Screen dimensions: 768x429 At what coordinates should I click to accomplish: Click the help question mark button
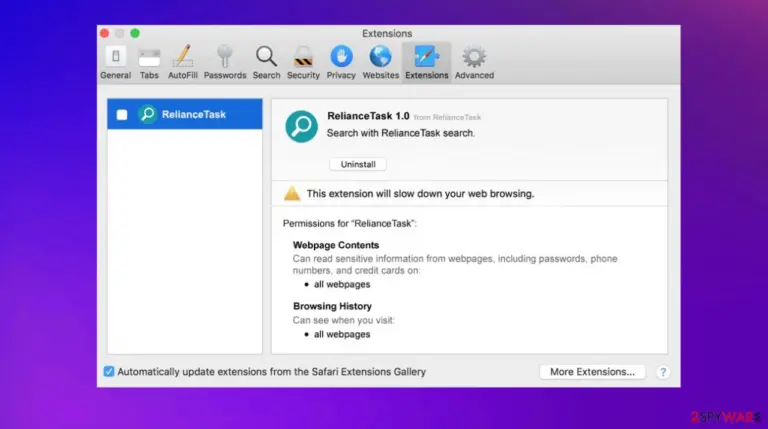[x=663, y=372]
